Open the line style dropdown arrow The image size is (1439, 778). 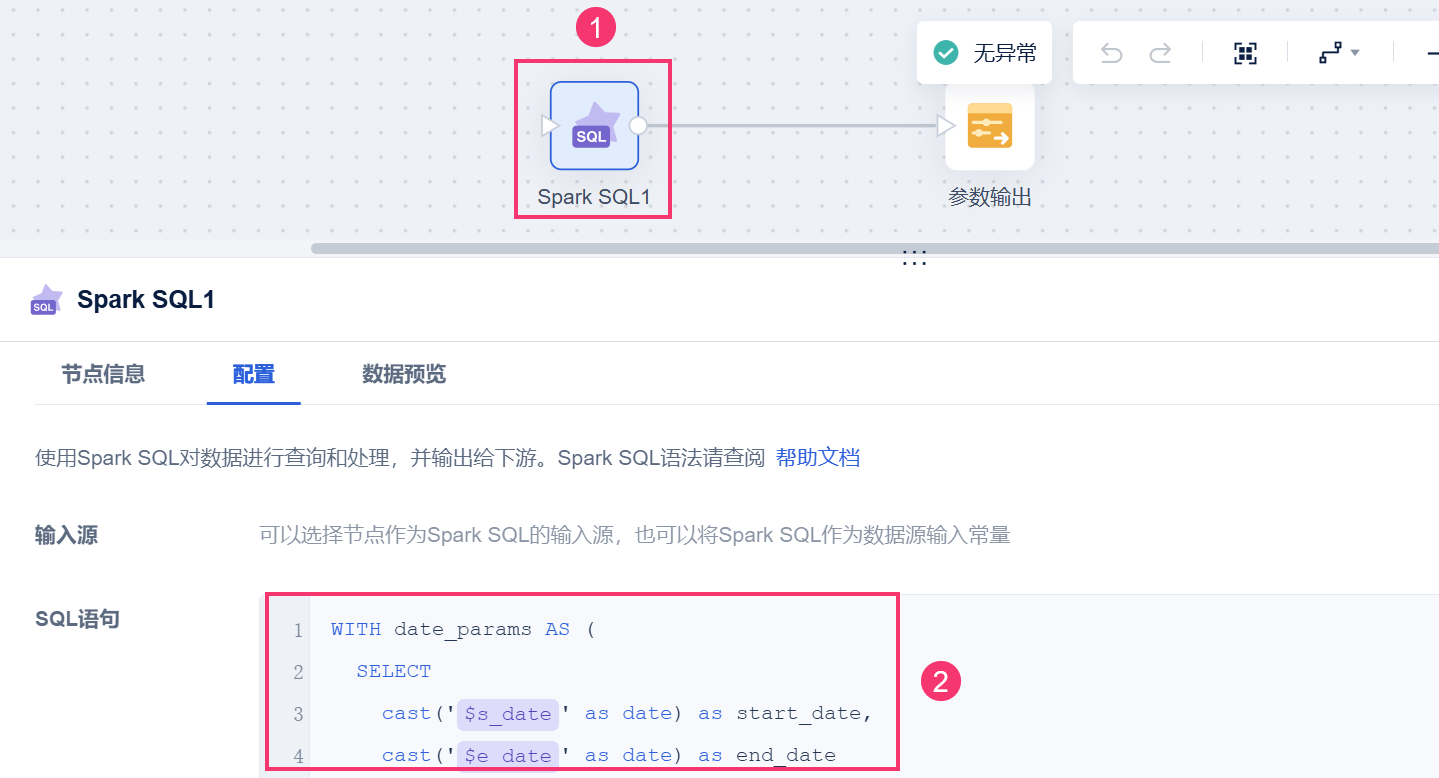pos(1355,53)
